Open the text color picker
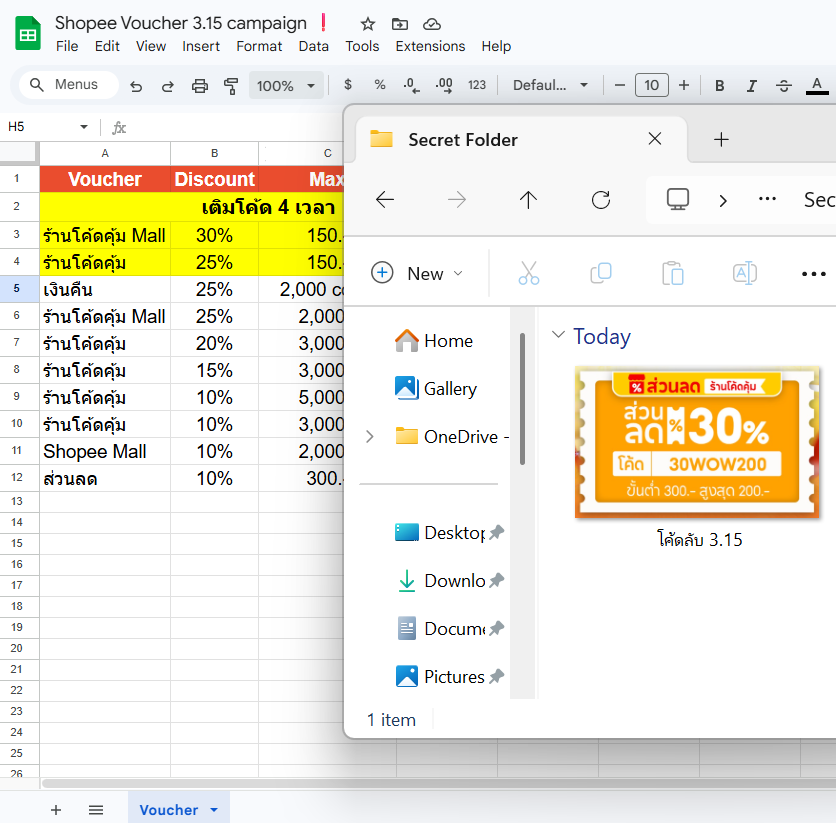 click(816, 85)
